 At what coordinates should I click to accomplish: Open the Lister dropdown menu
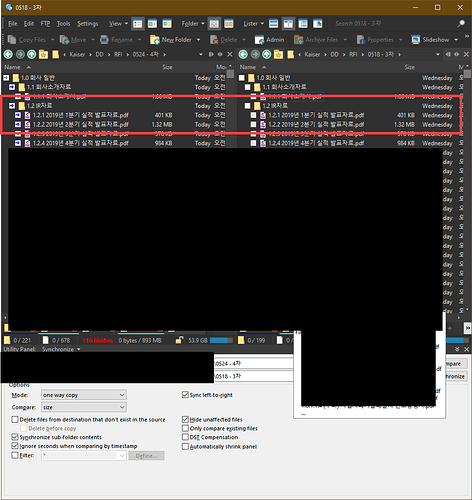[253, 24]
